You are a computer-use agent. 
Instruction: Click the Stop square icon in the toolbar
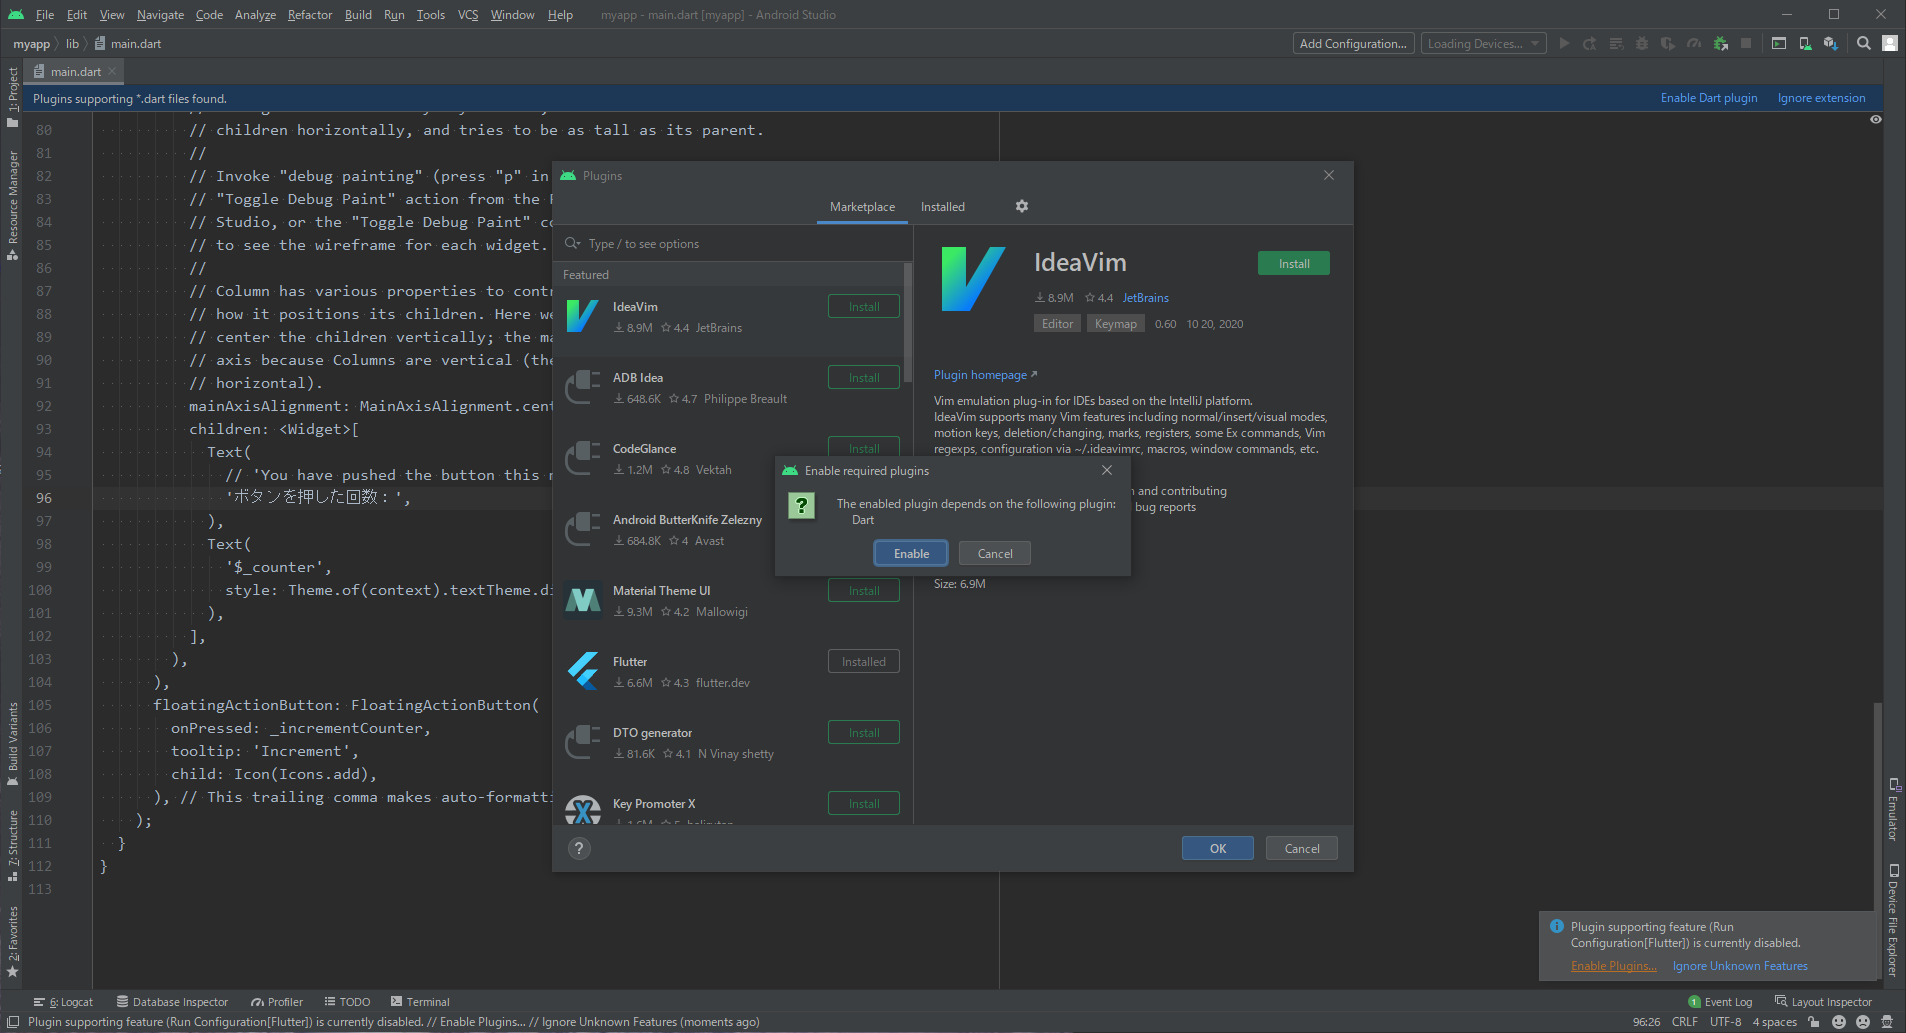pyautogui.click(x=1746, y=44)
